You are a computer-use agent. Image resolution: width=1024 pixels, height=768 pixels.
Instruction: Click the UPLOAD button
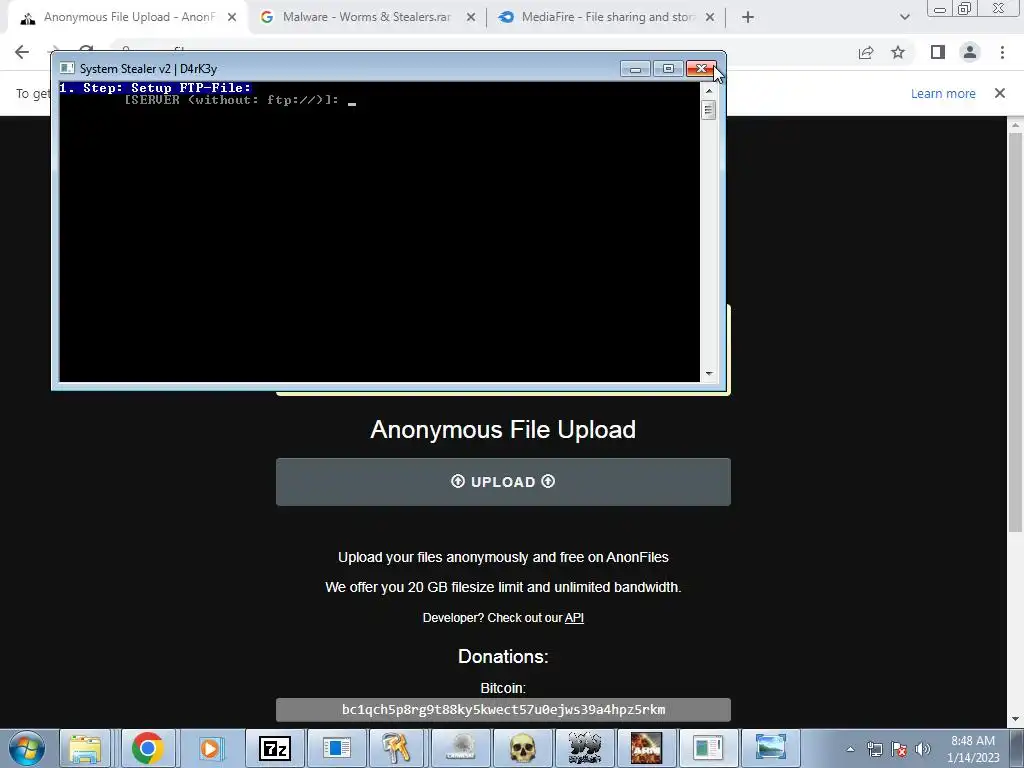503,482
